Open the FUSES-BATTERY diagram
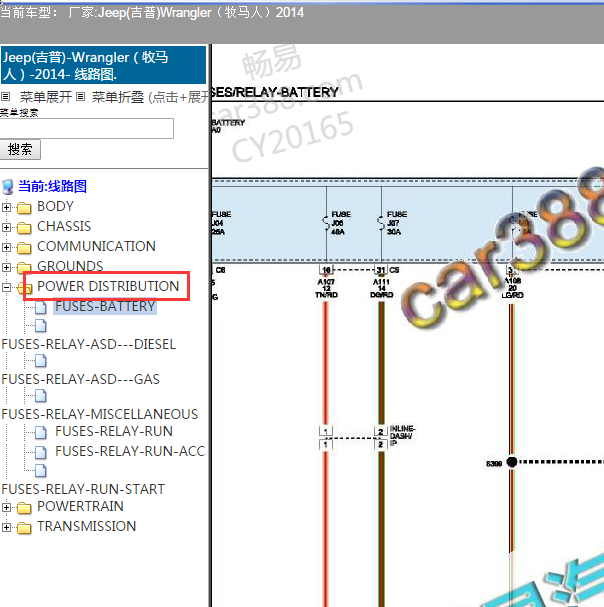 [x=105, y=306]
